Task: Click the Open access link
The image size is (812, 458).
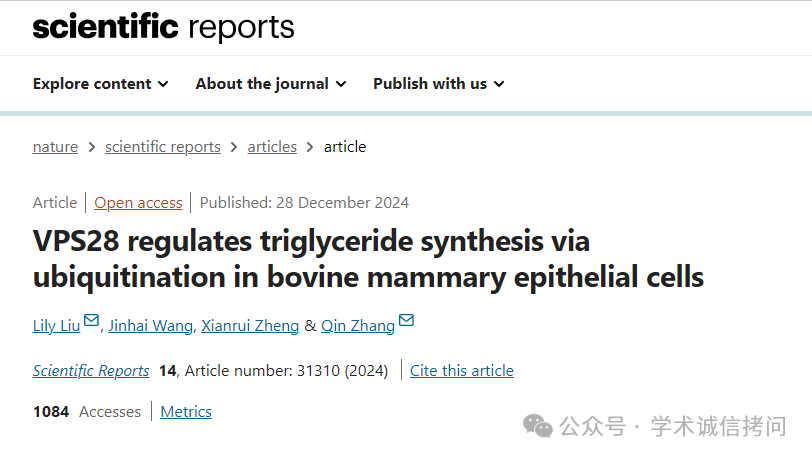Action: click(138, 203)
